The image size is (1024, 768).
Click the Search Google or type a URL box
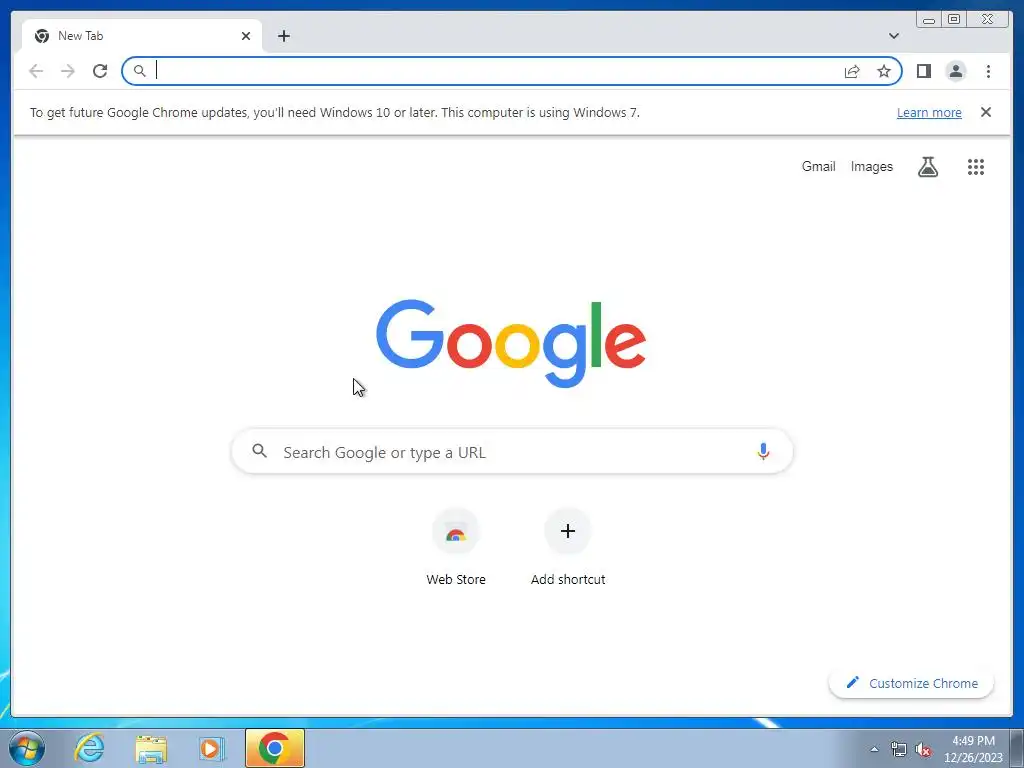512,451
